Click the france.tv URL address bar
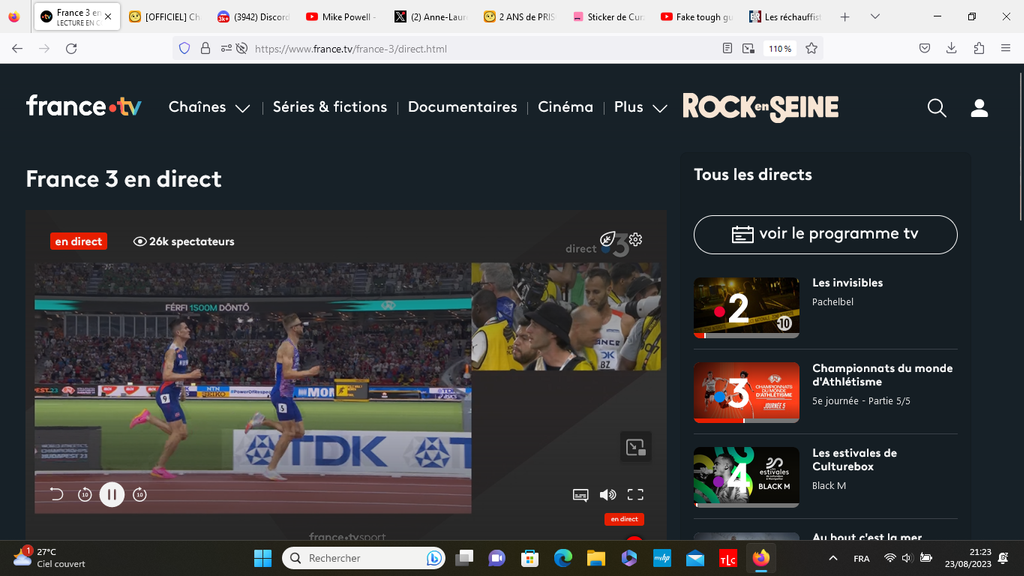 coord(483,48)
